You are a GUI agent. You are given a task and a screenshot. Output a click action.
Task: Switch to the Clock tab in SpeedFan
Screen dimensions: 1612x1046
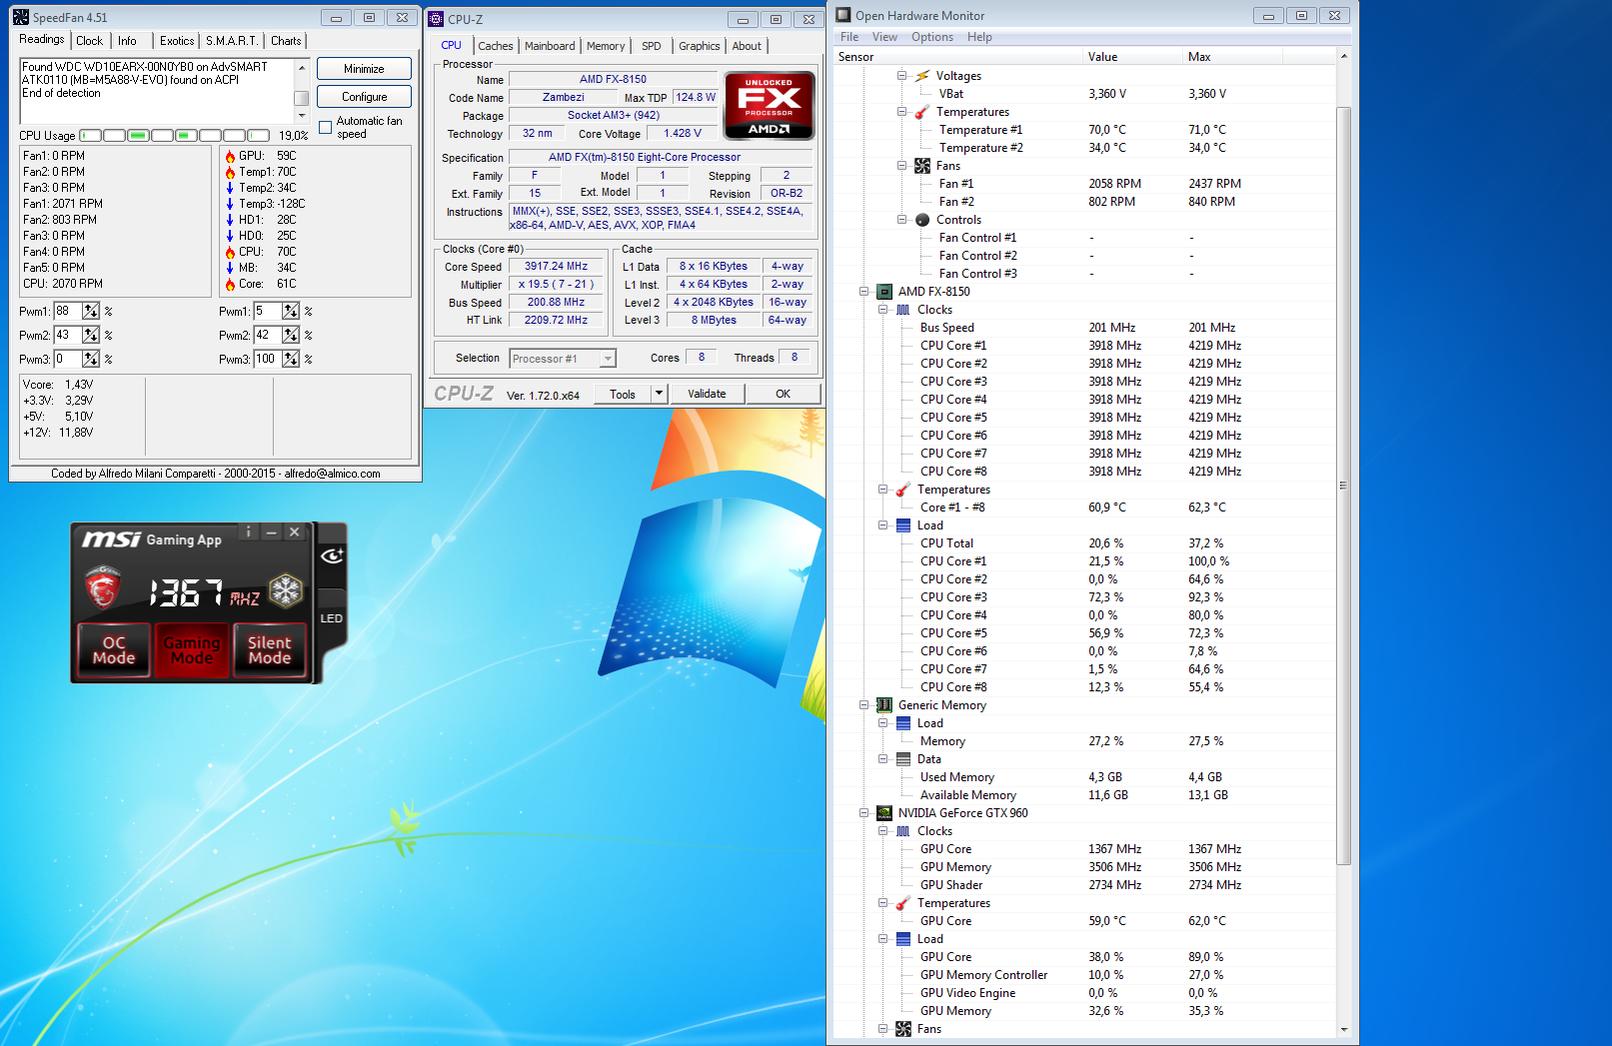[89, 41]
